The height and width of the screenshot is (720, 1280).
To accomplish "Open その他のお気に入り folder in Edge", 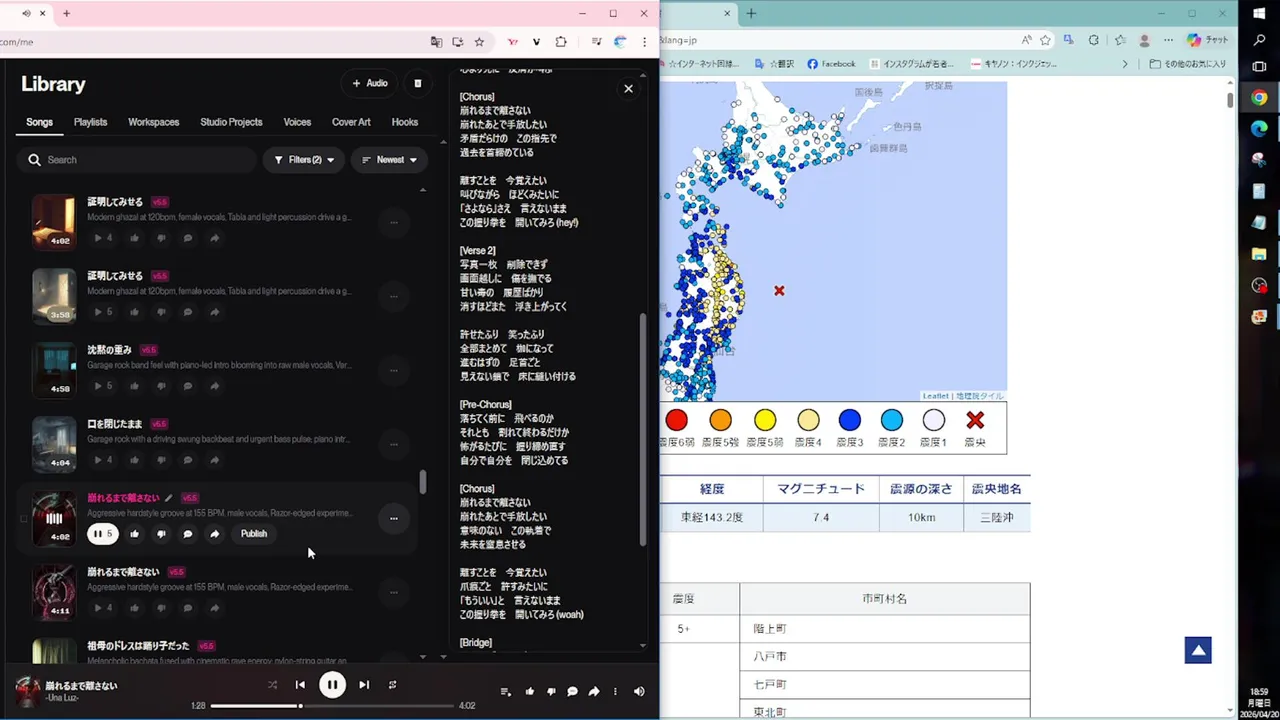I will pos(1188,64).
